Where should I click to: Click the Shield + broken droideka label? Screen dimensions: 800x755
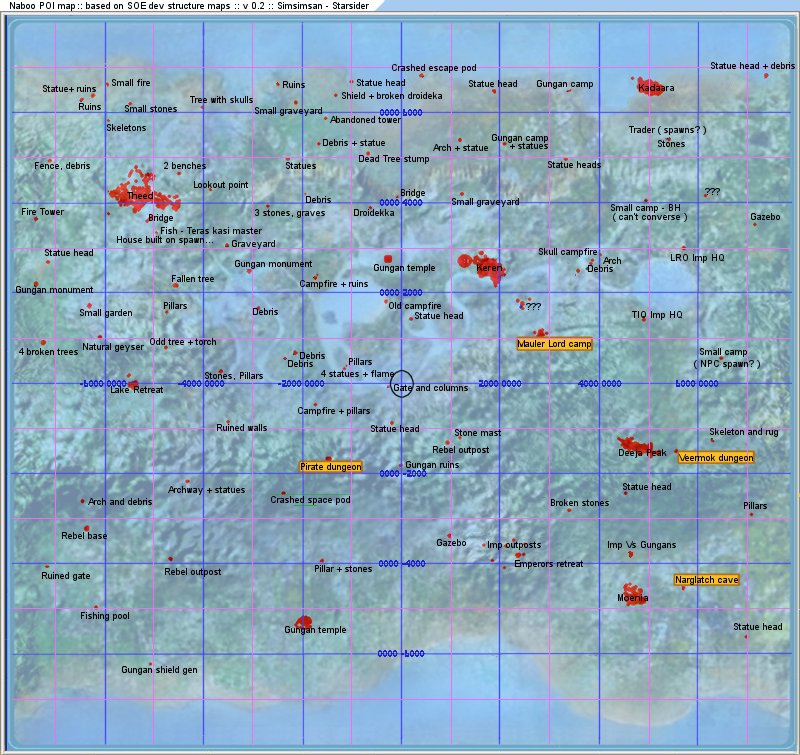point(392,96)
